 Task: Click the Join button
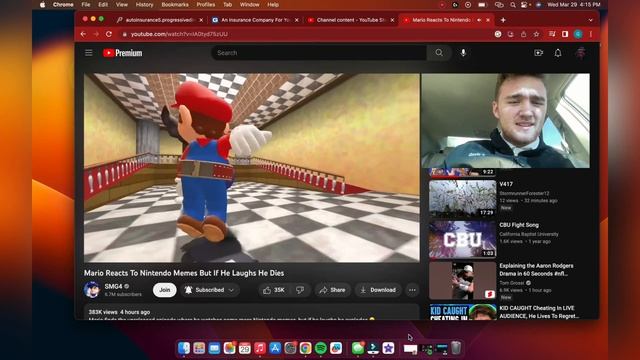pyautogui.click(x=164, y=290)
